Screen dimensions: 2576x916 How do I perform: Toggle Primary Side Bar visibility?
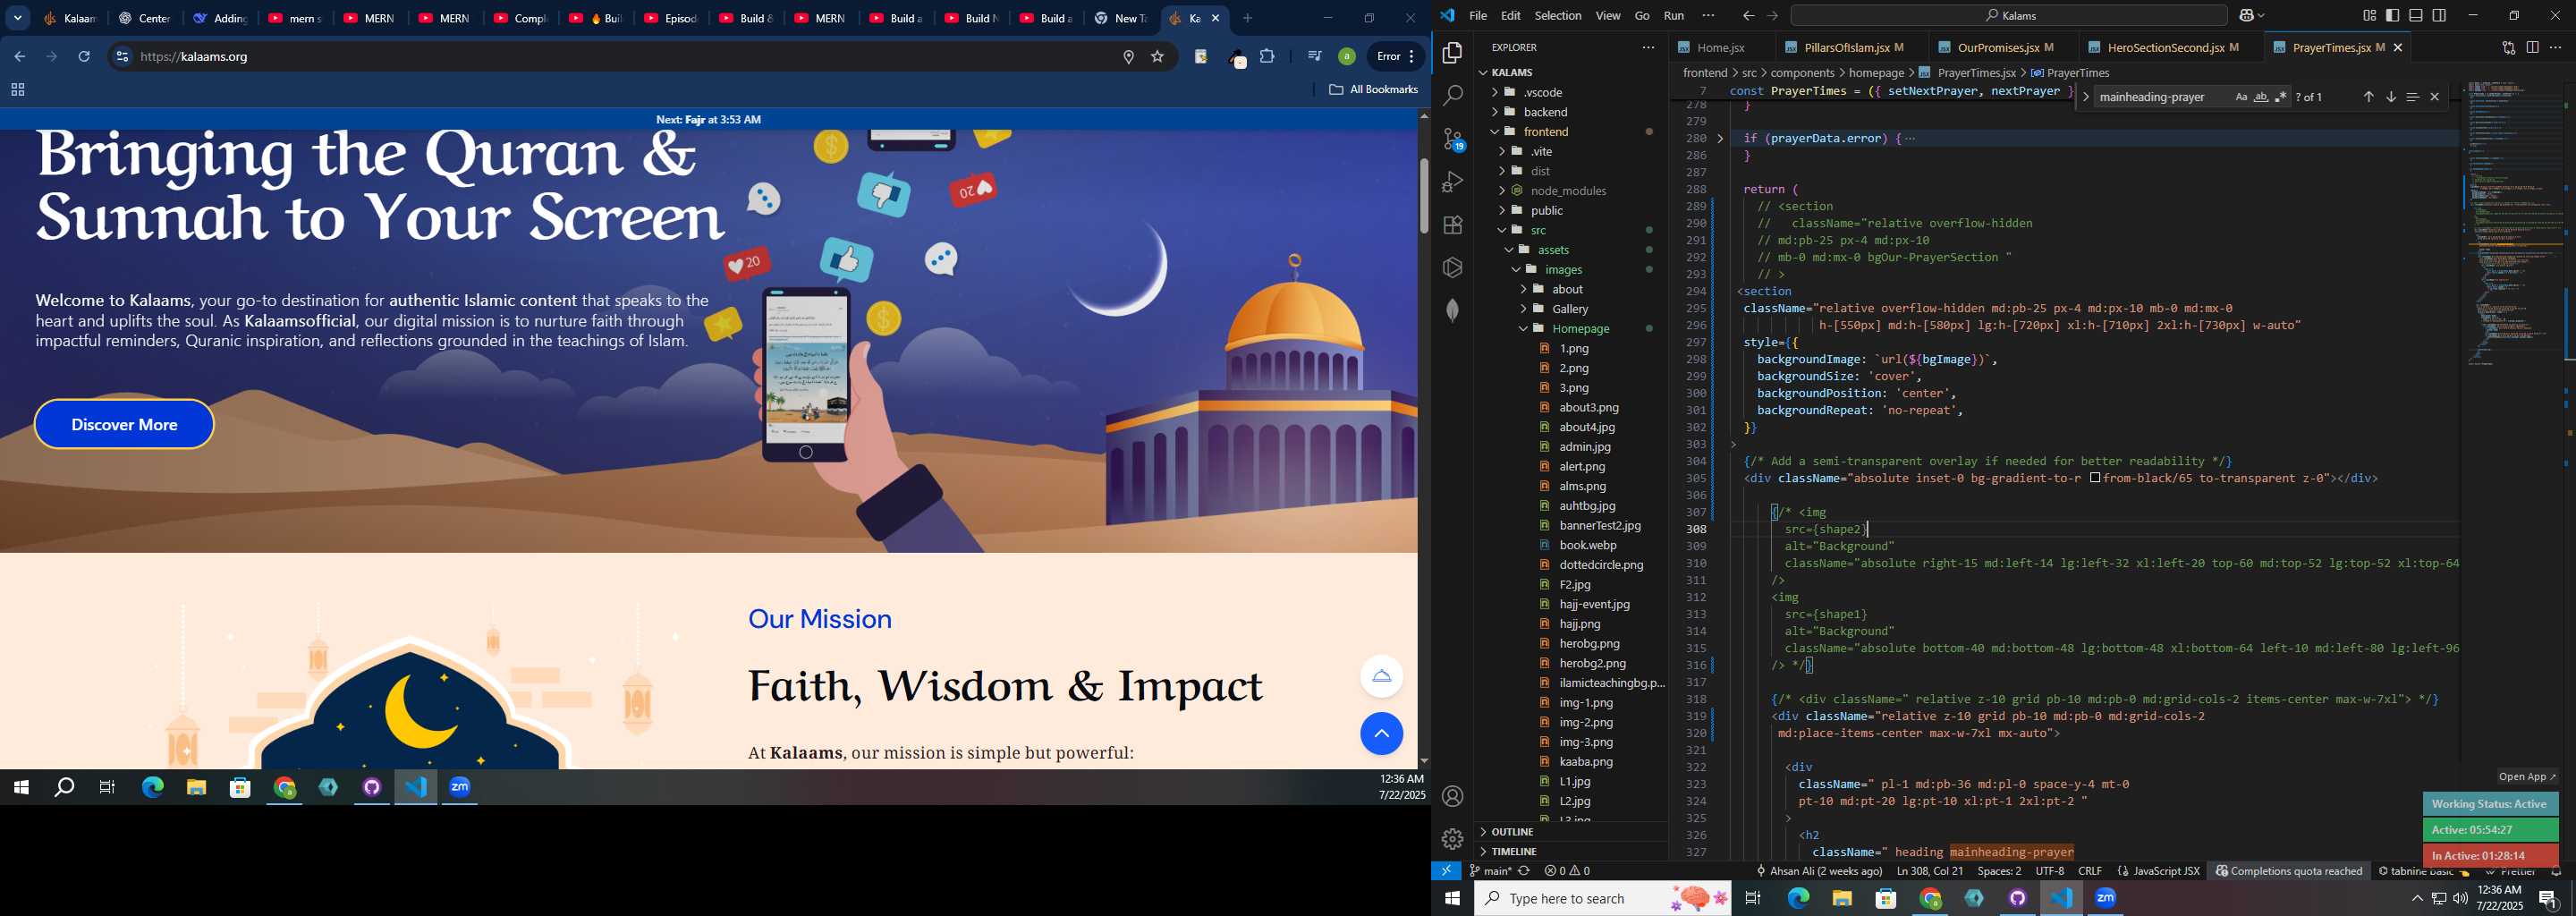(x=2392, y=16)
